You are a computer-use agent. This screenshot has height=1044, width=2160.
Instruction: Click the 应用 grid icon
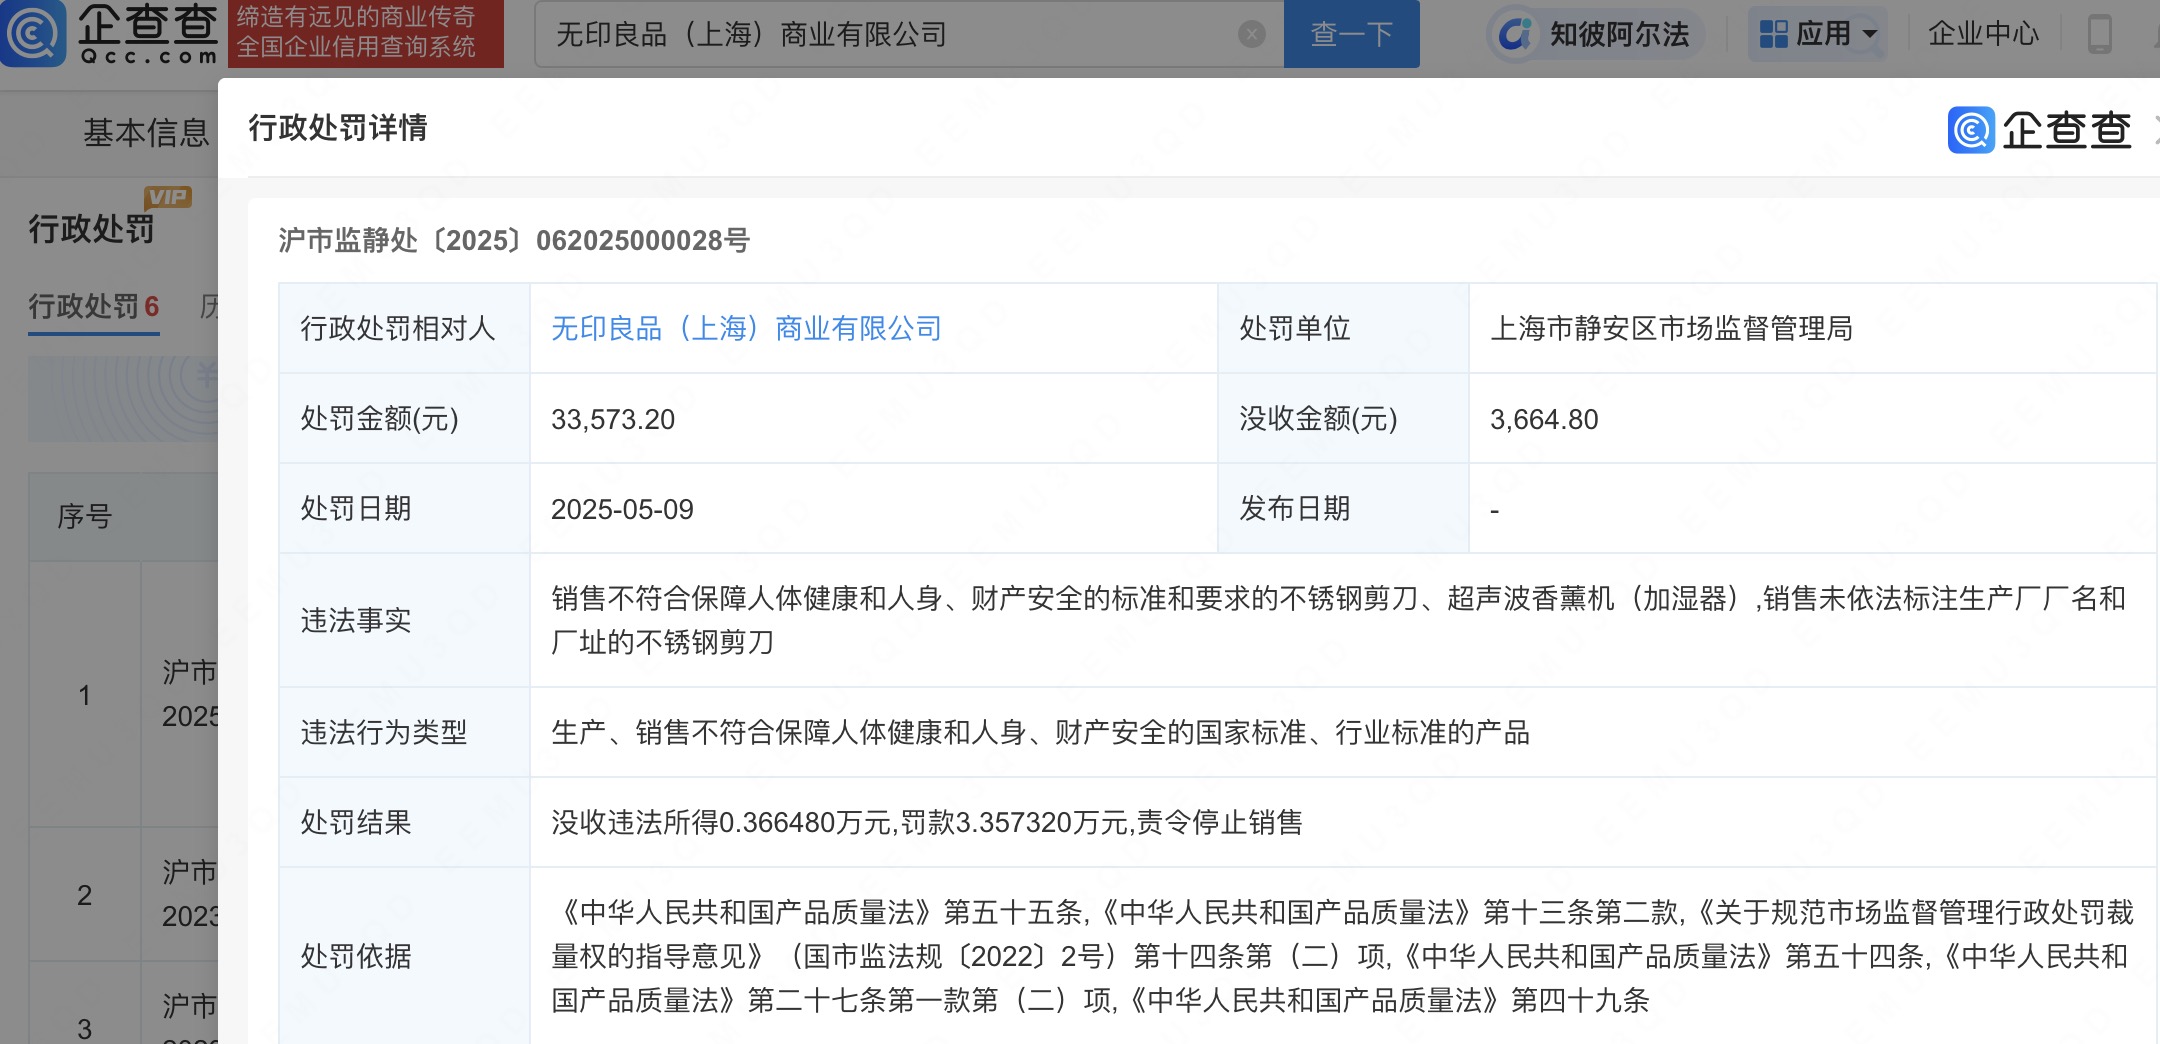click(x=1773, y=35)
